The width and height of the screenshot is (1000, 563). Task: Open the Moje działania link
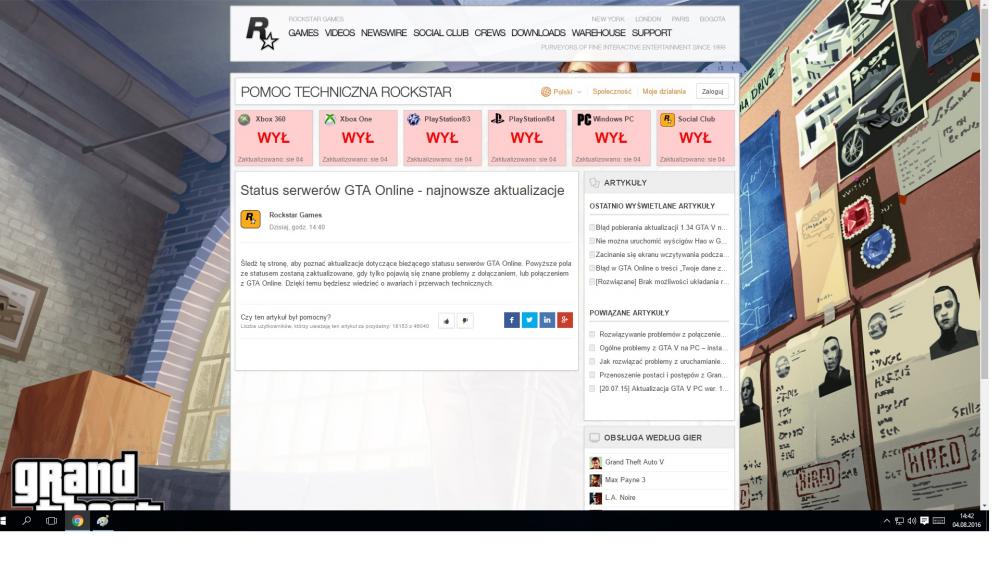point(664,92)
